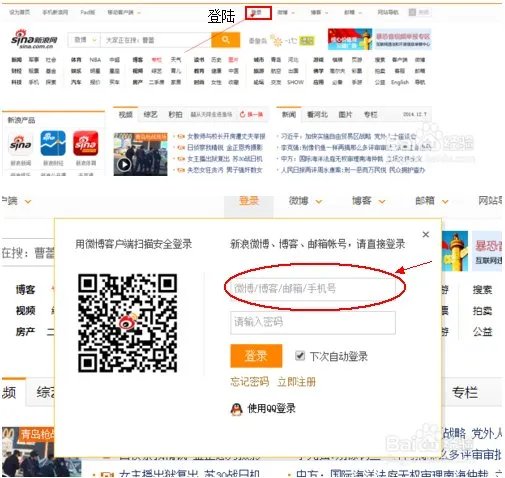
Task: Click the orange magnifier search button
Action: pos(226,40)
